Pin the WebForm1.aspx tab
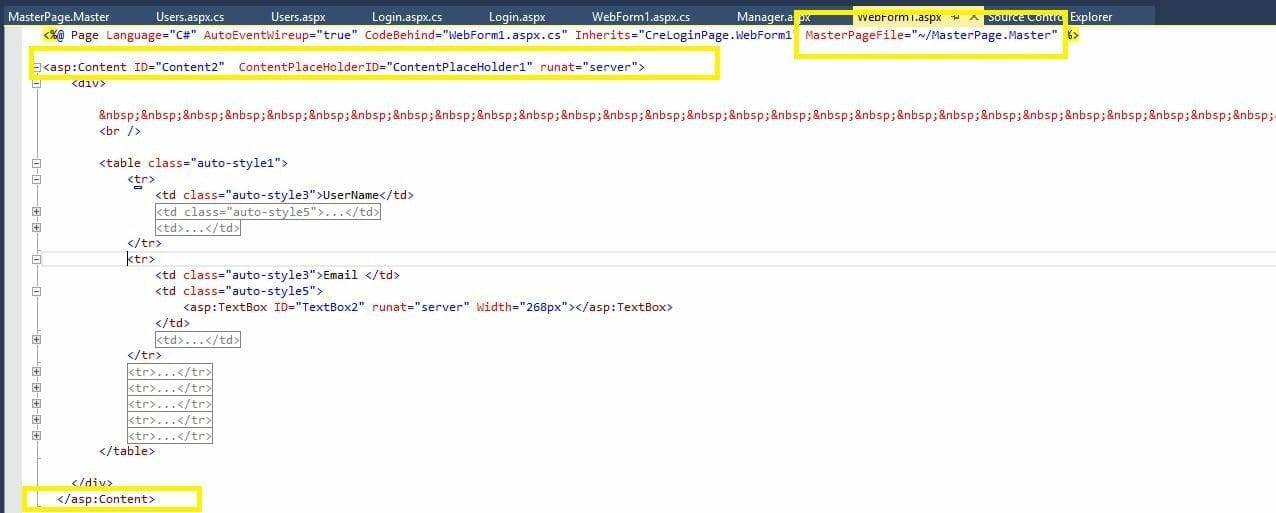 point(956,18)
